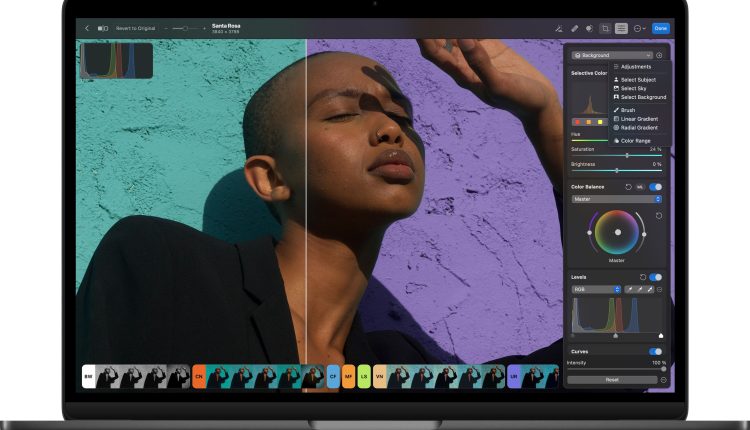
Task: Select the CN preset group label
Action: click(199, 376)
